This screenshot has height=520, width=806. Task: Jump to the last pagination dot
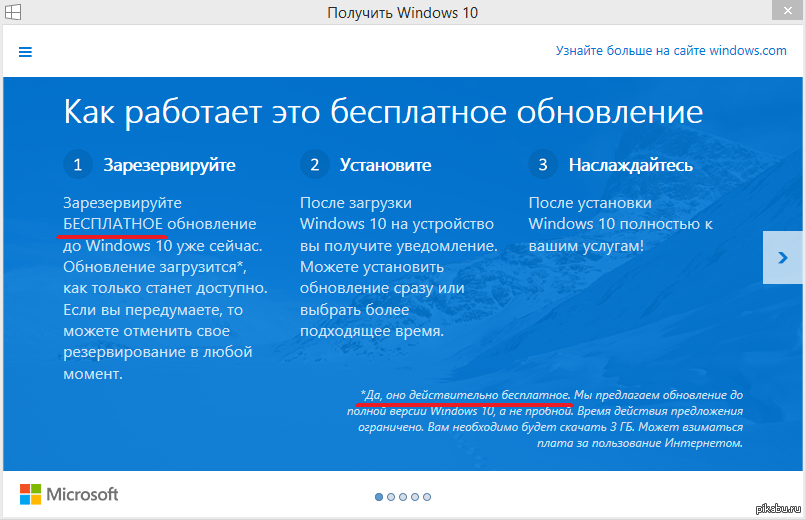pos(427,496)
